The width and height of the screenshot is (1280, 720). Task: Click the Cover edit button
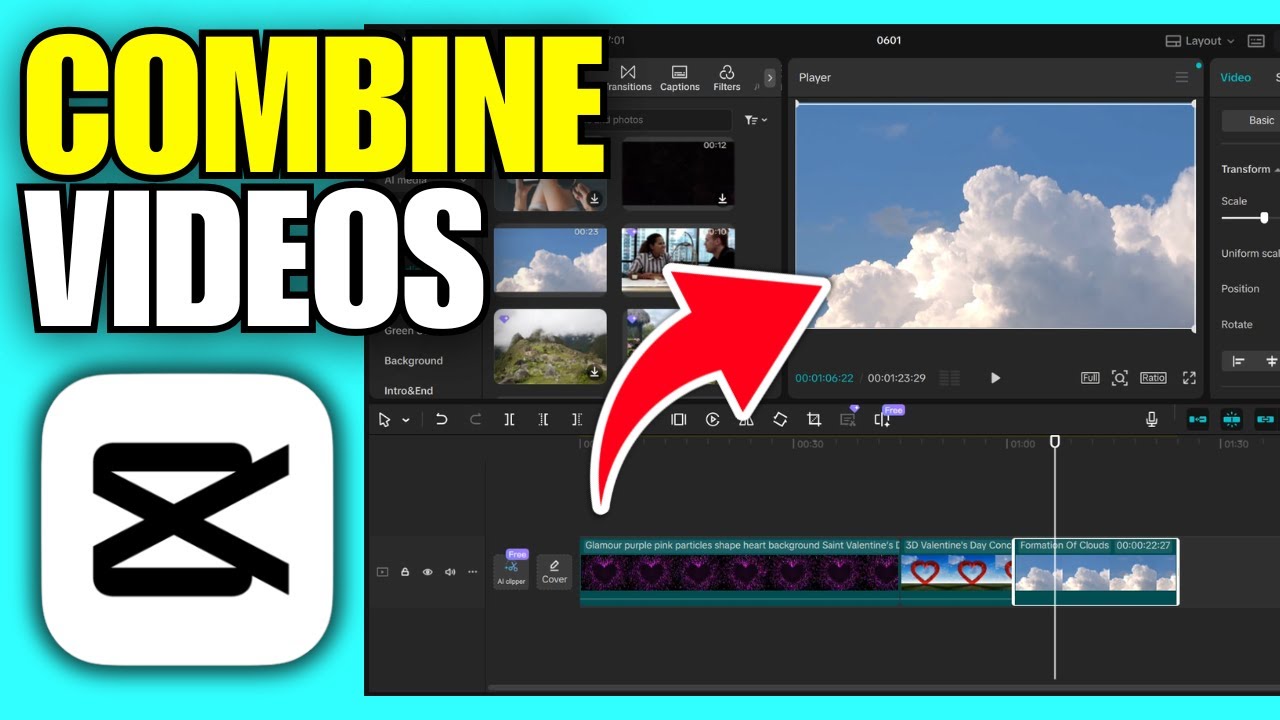[x=554, y=571]
